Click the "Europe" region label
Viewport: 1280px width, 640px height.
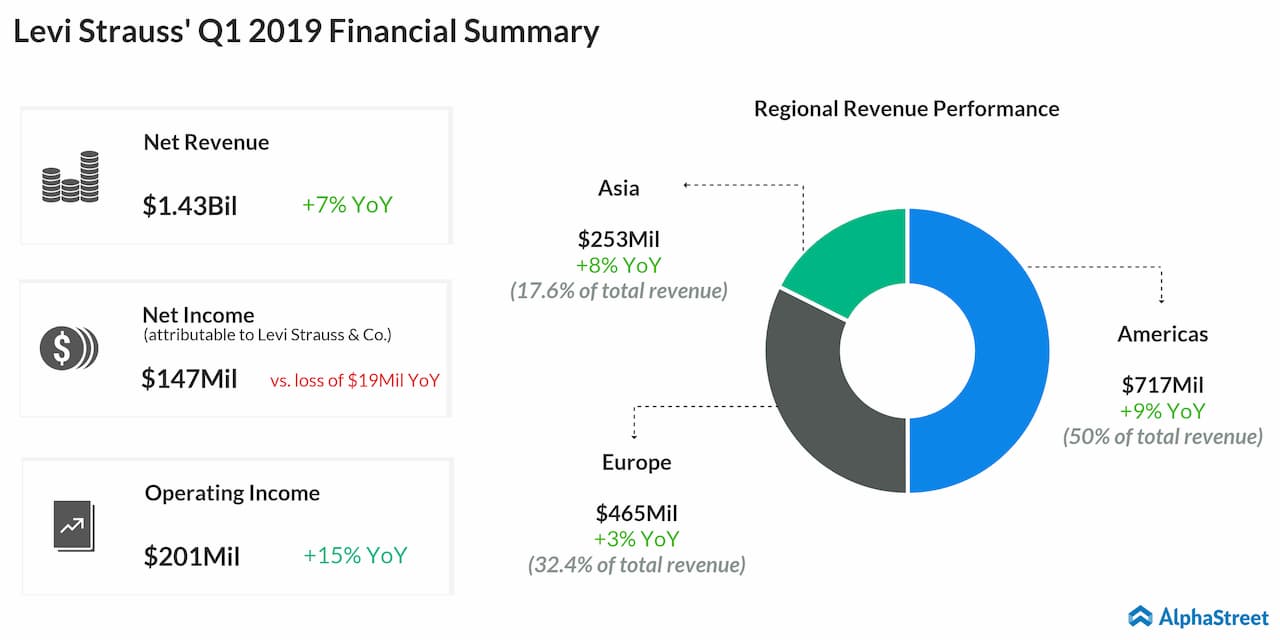tap(637, 462)
